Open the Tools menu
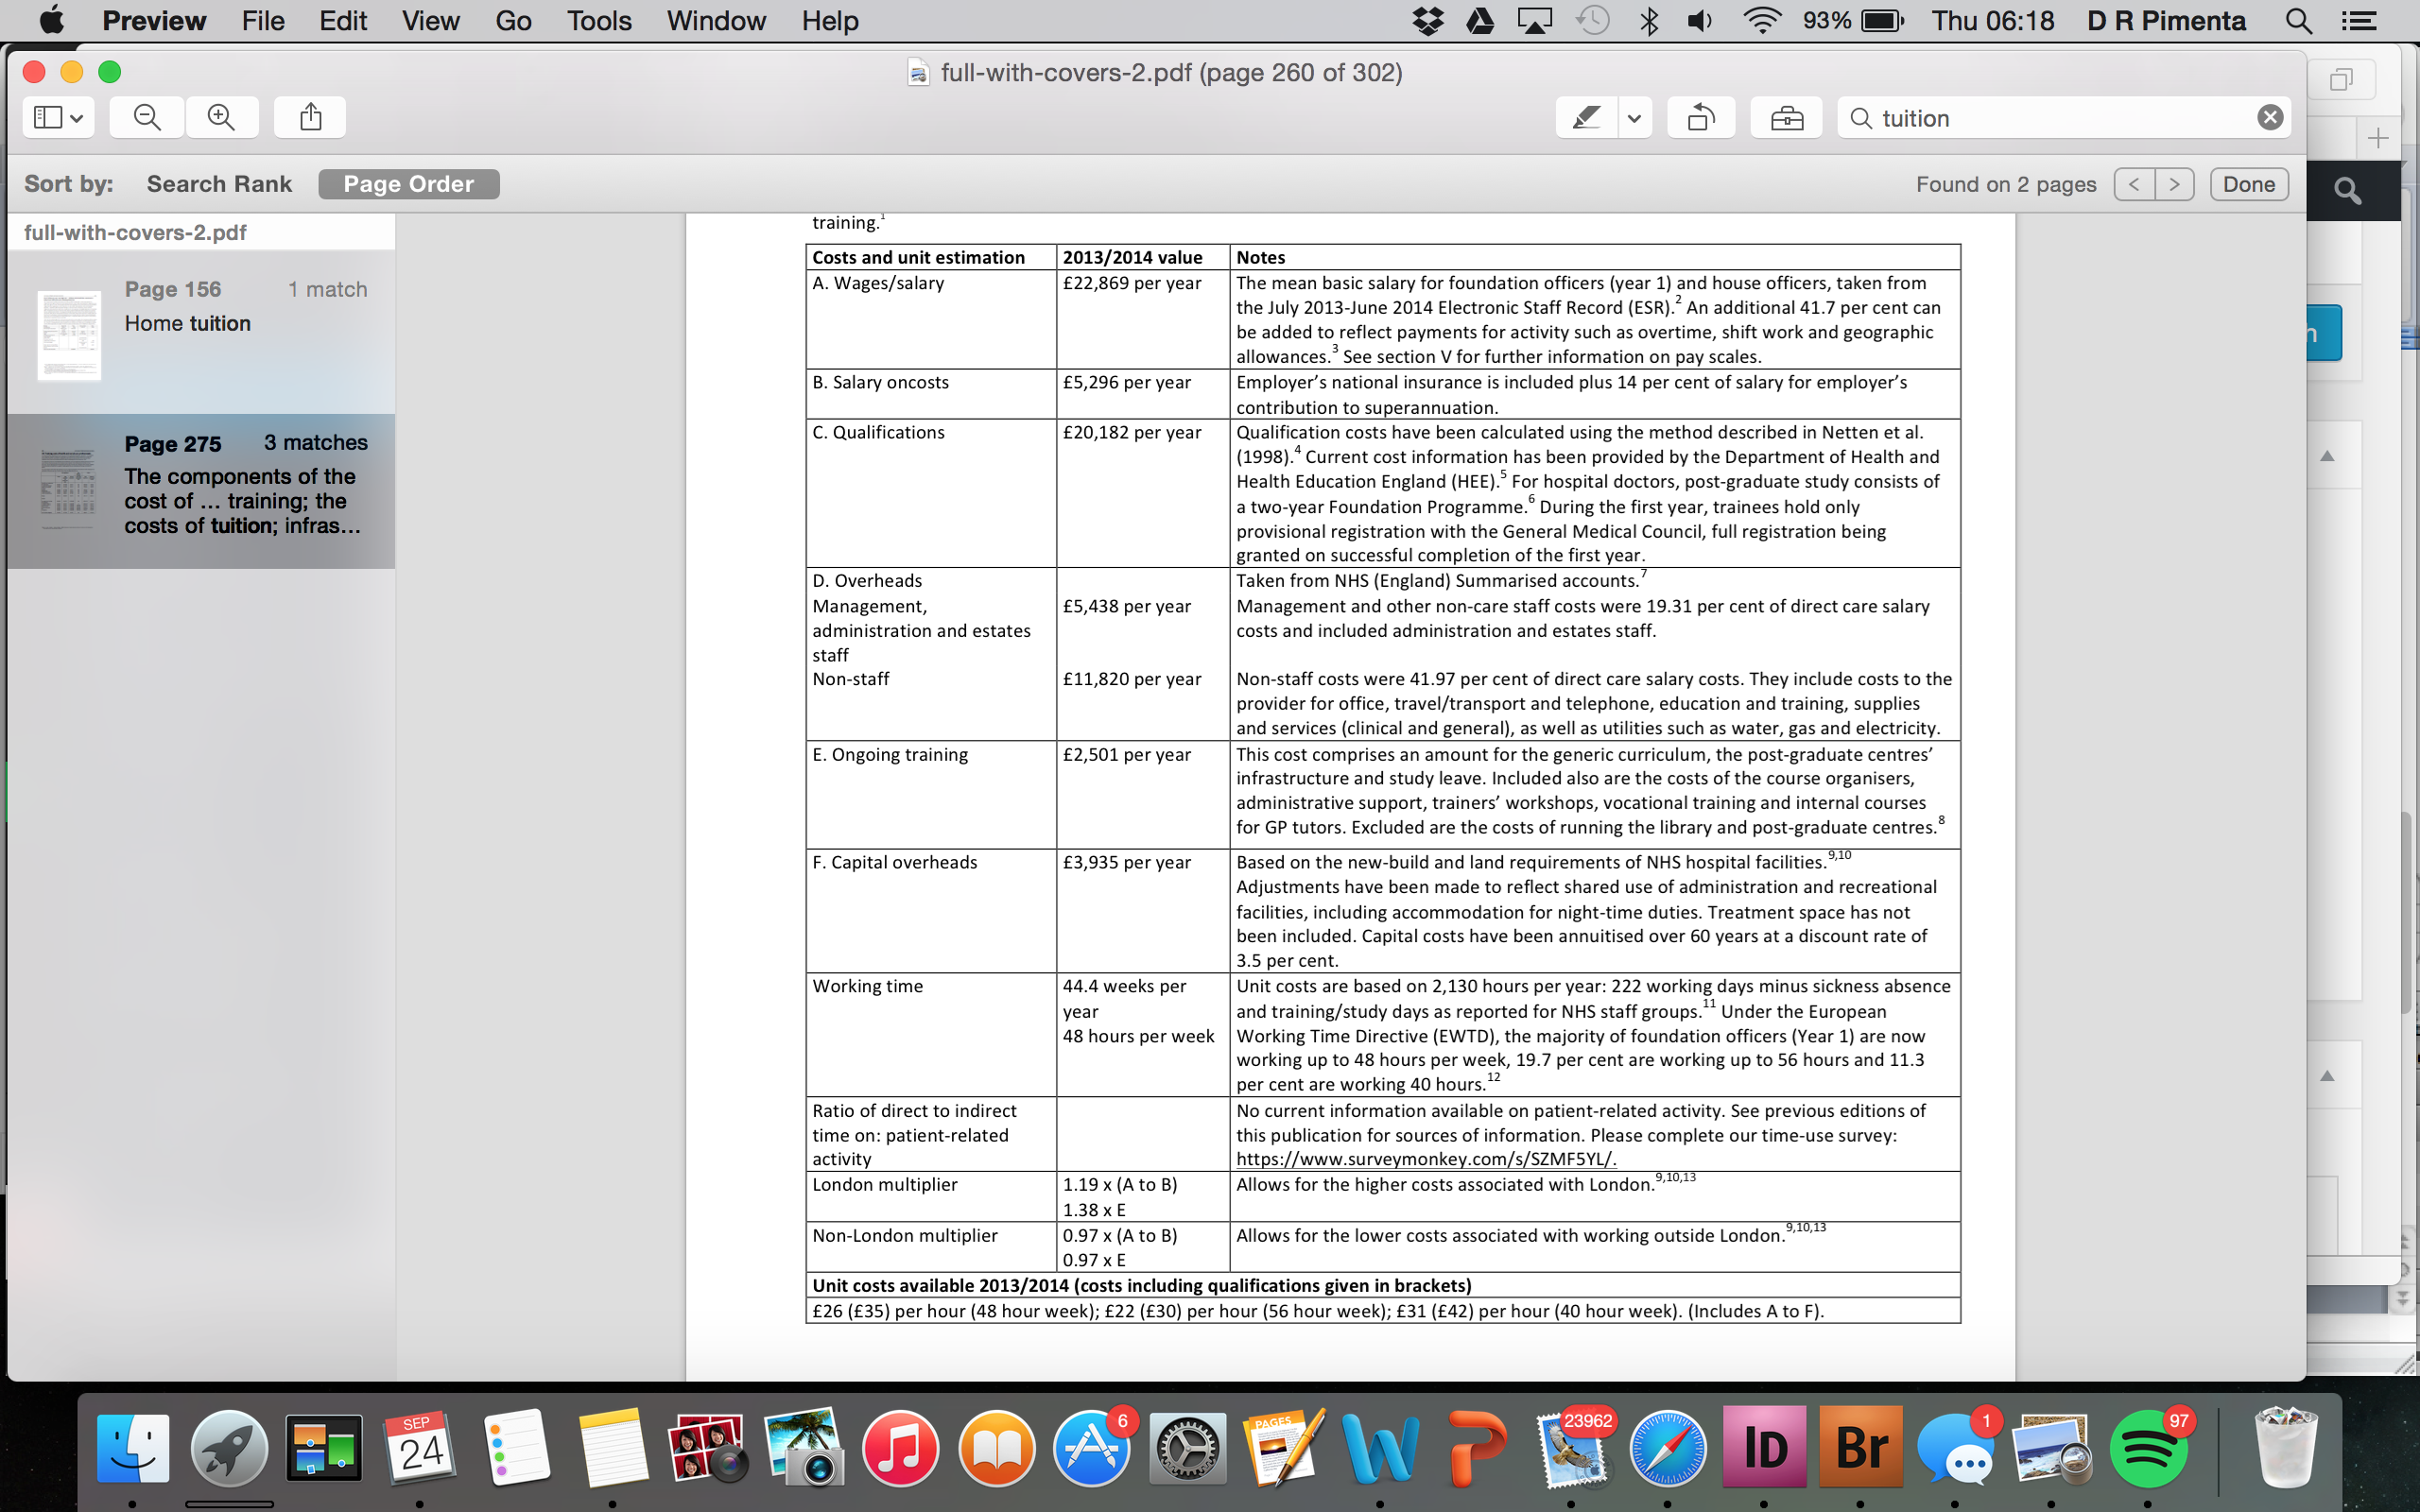 point(599,21)
